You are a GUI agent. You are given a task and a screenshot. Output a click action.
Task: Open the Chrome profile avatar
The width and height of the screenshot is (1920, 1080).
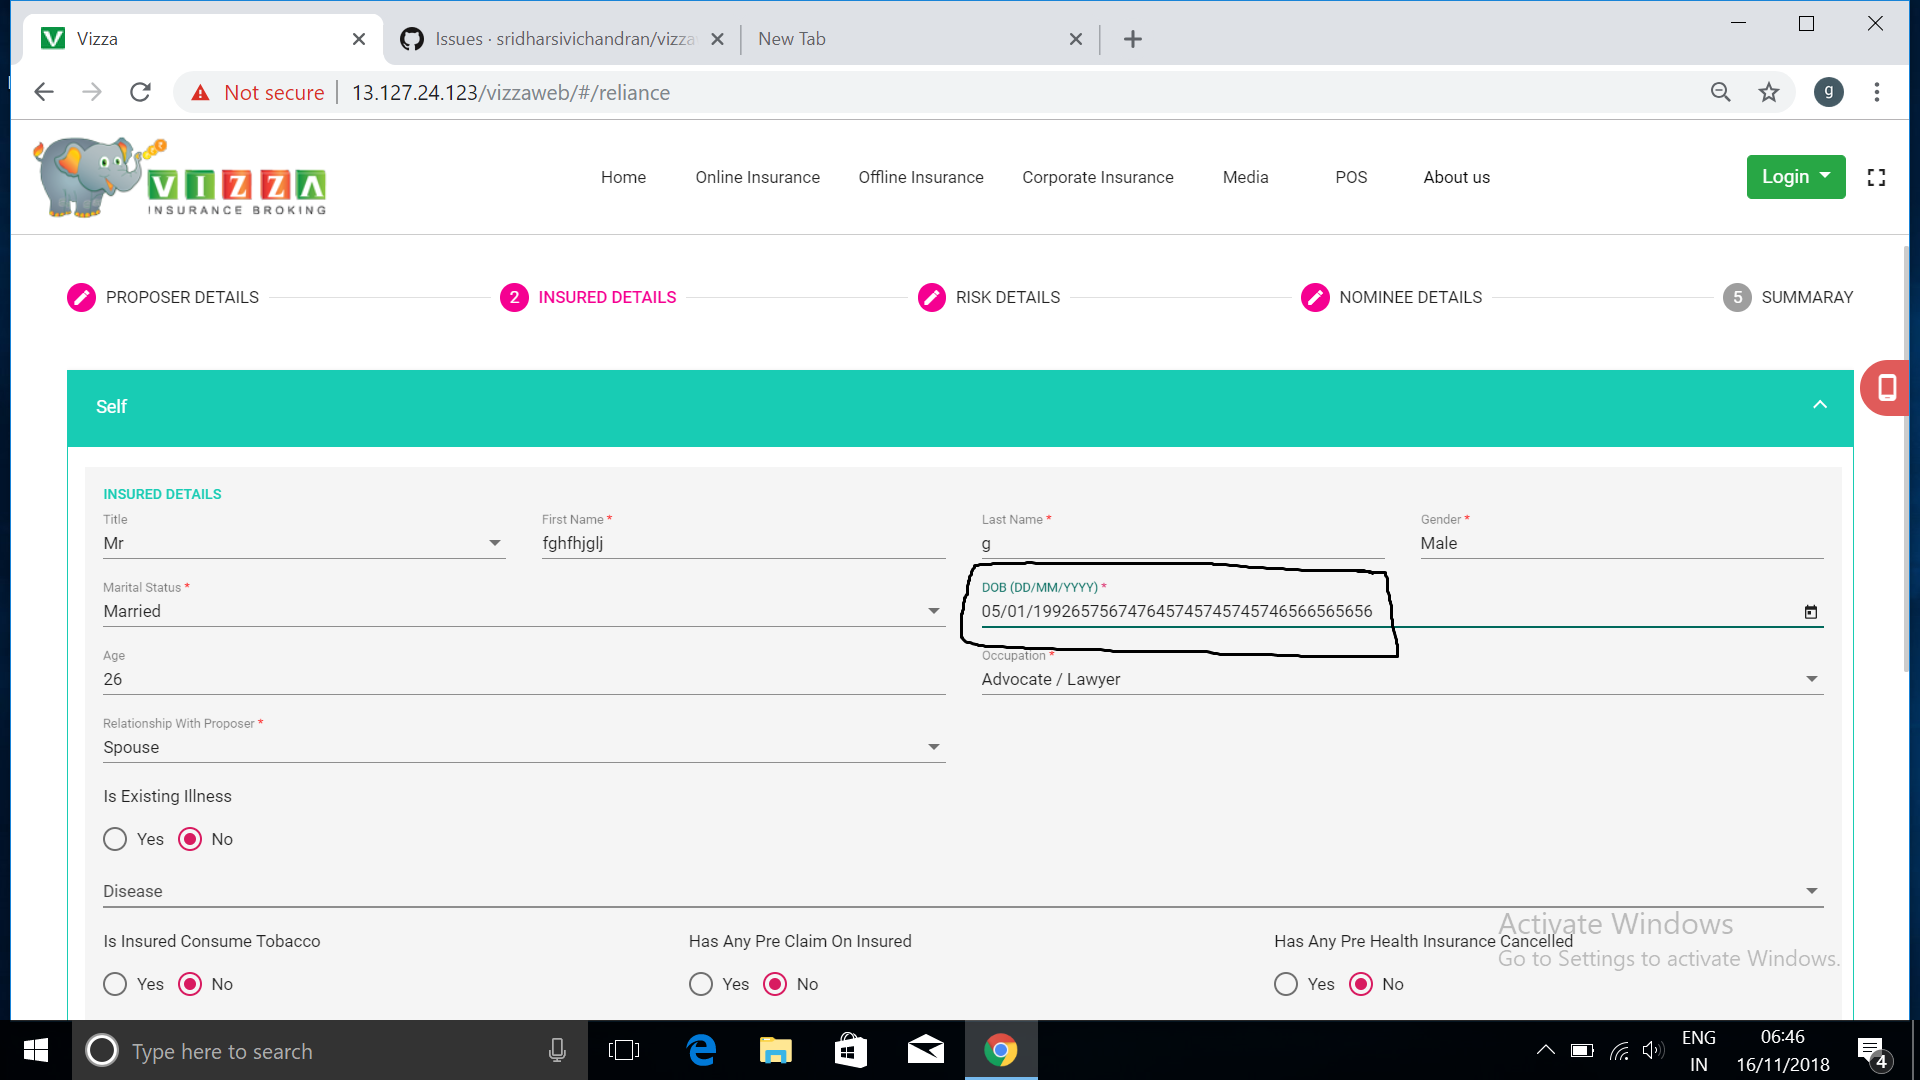[1829, 92]
